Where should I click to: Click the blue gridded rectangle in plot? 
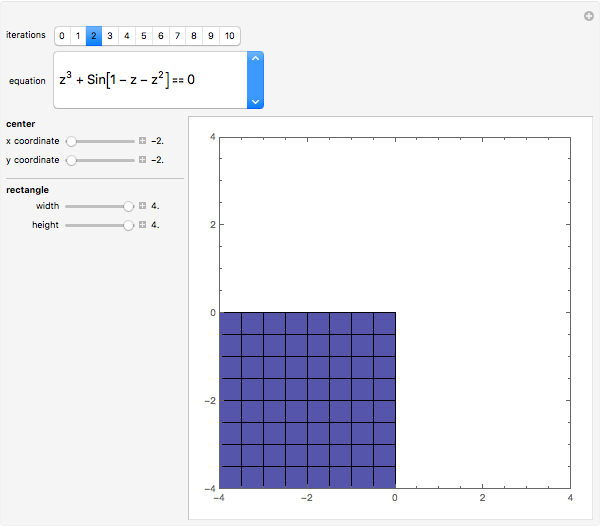point(307,399)
